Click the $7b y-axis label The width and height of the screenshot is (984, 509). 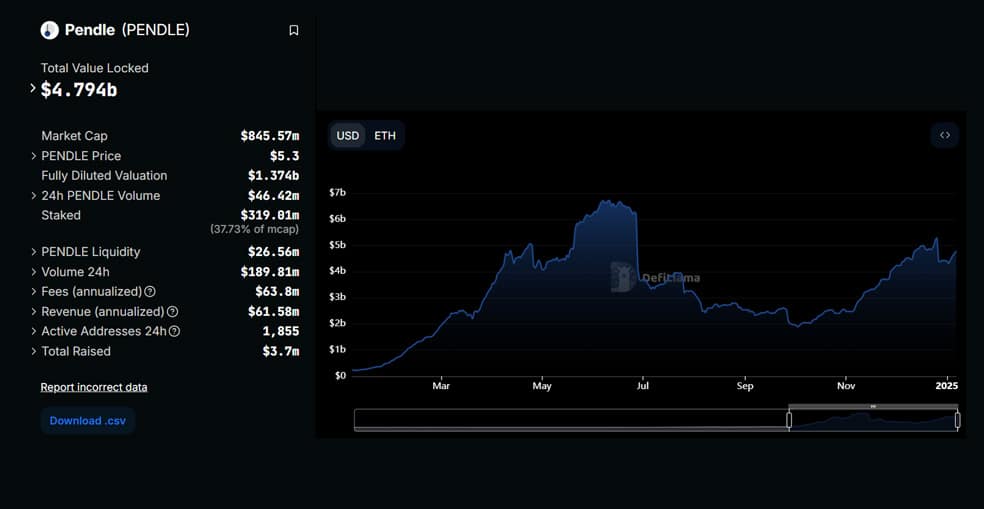337,192
